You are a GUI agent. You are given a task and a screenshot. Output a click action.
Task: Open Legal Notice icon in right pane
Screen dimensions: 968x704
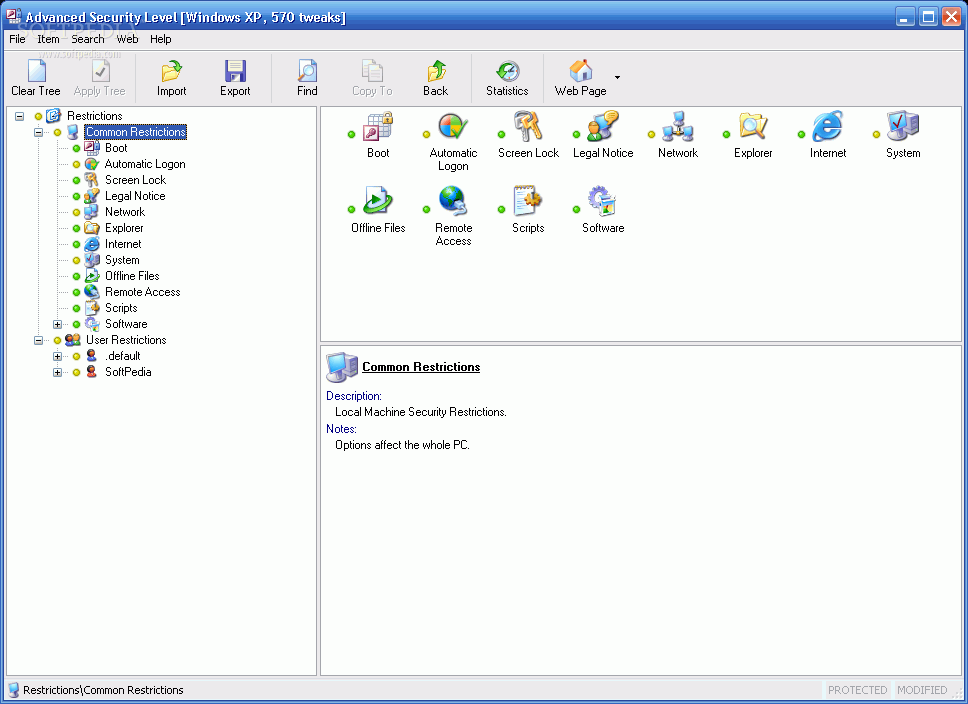[x=603, y=127]
